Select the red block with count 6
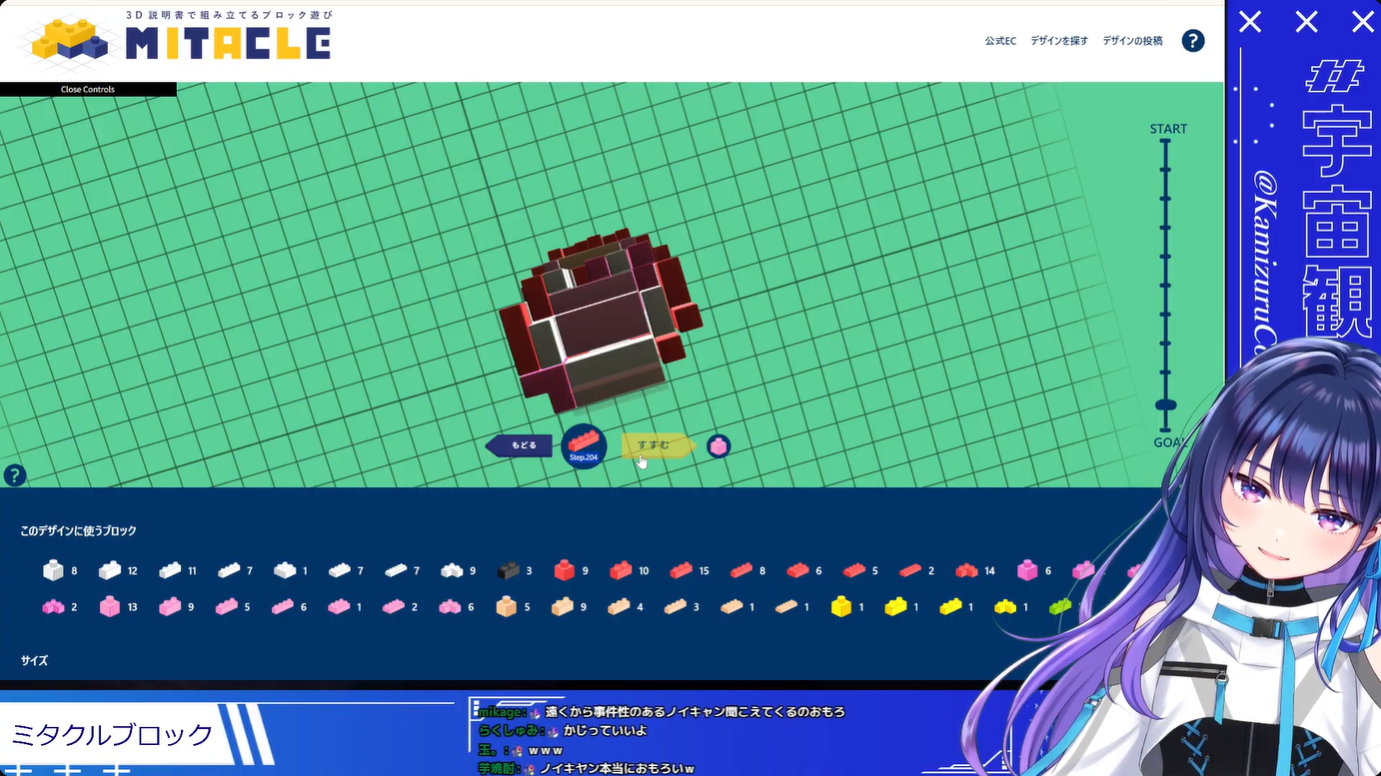This screenshot has height=776, width=1381. pyautogui.click(x=797, y=570)
